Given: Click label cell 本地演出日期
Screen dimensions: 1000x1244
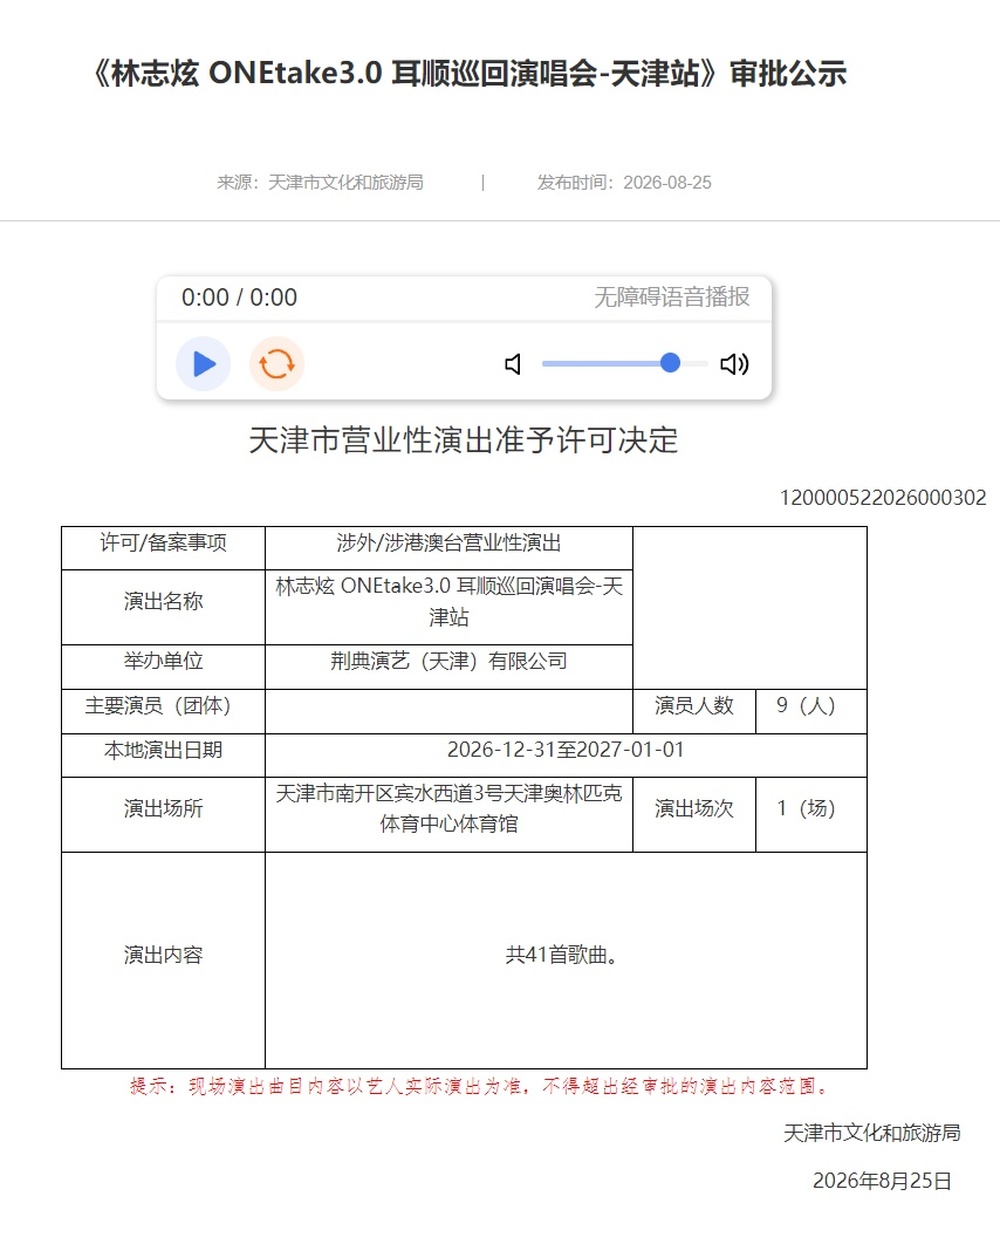Looking at the screenshot, I should pyautogui.click(x=163, y=755).
